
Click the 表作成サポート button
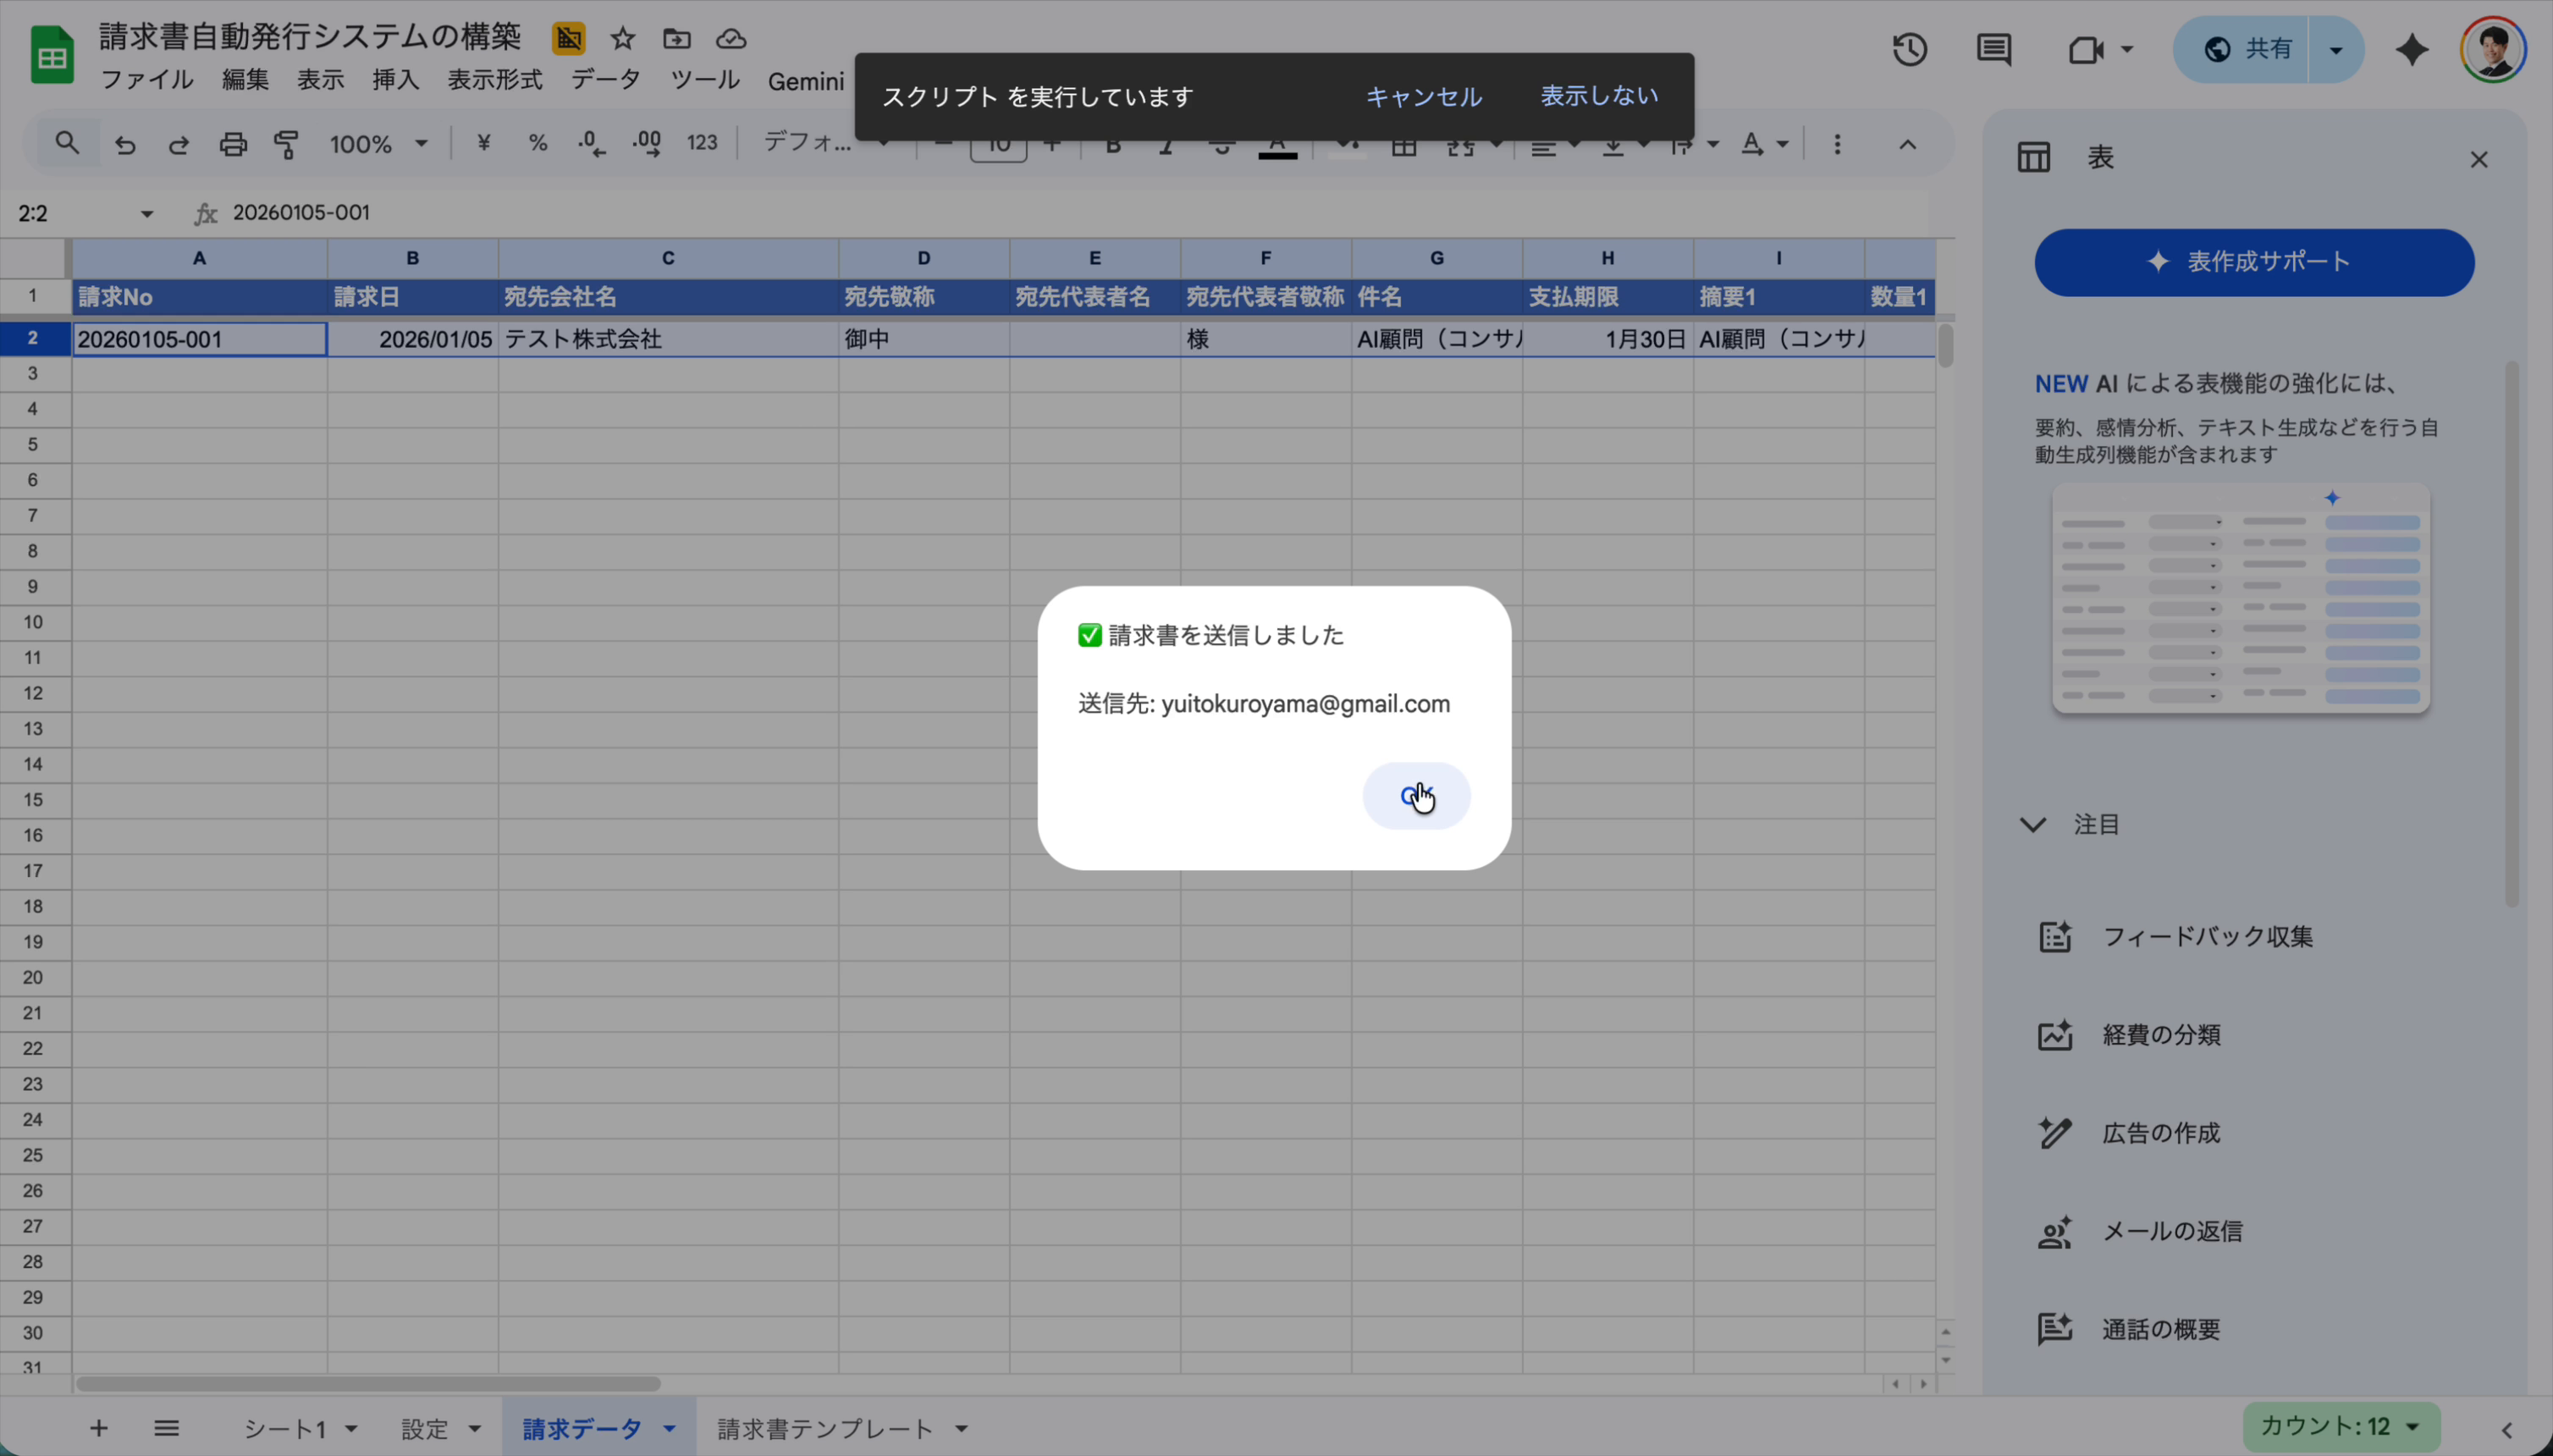point(2252,261)
